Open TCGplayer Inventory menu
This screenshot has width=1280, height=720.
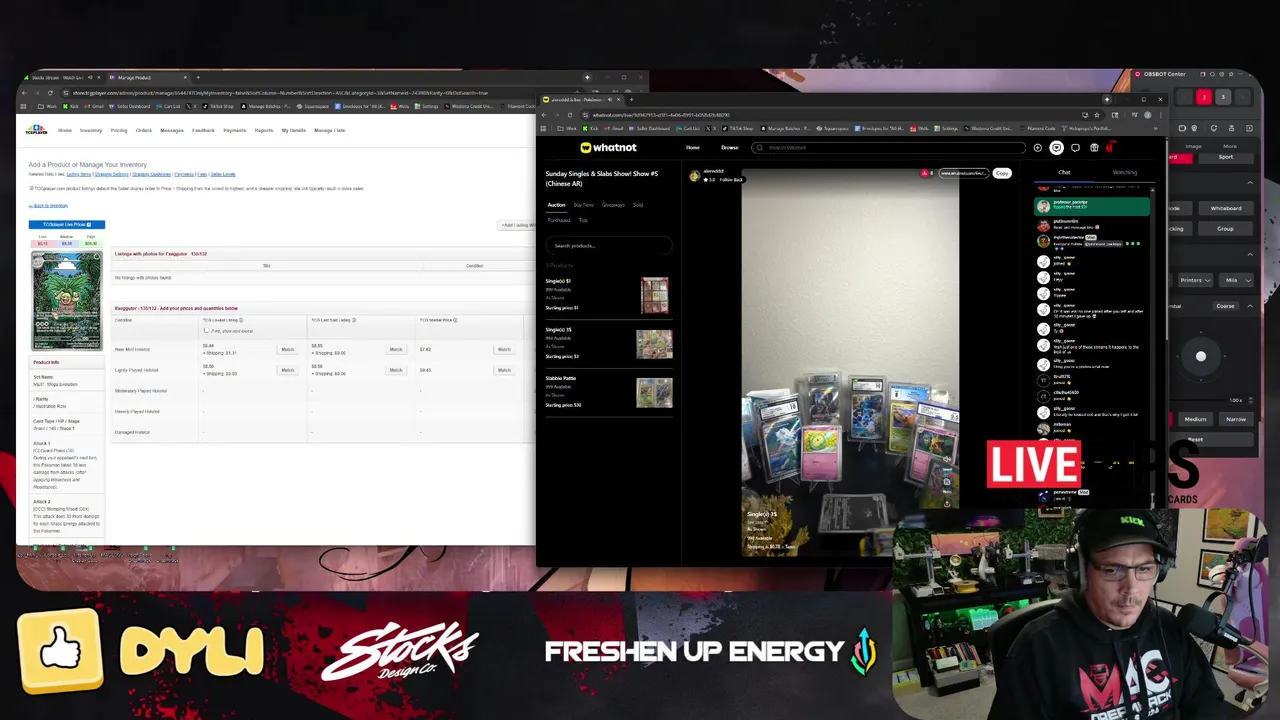(x=91, y=130)
